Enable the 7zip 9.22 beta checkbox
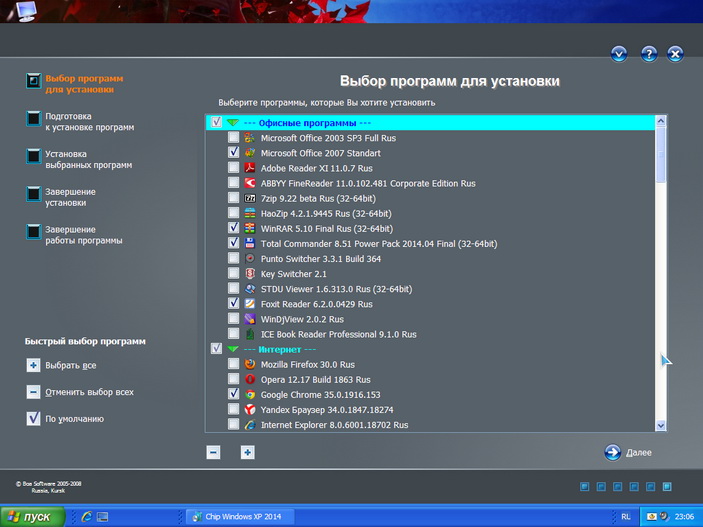The height and width of the screenshot is (527, 703). pos(233,198)
